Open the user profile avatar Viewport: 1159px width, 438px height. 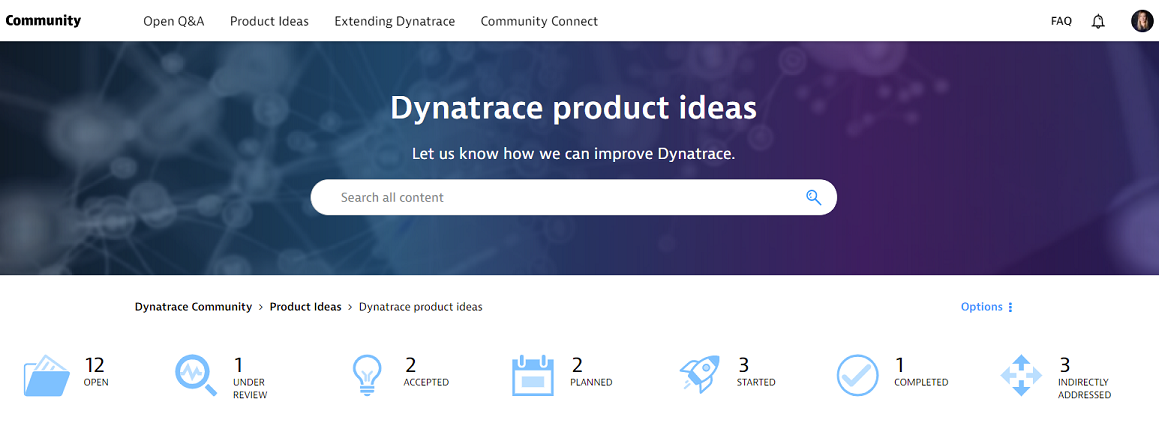click(1142, 21)
